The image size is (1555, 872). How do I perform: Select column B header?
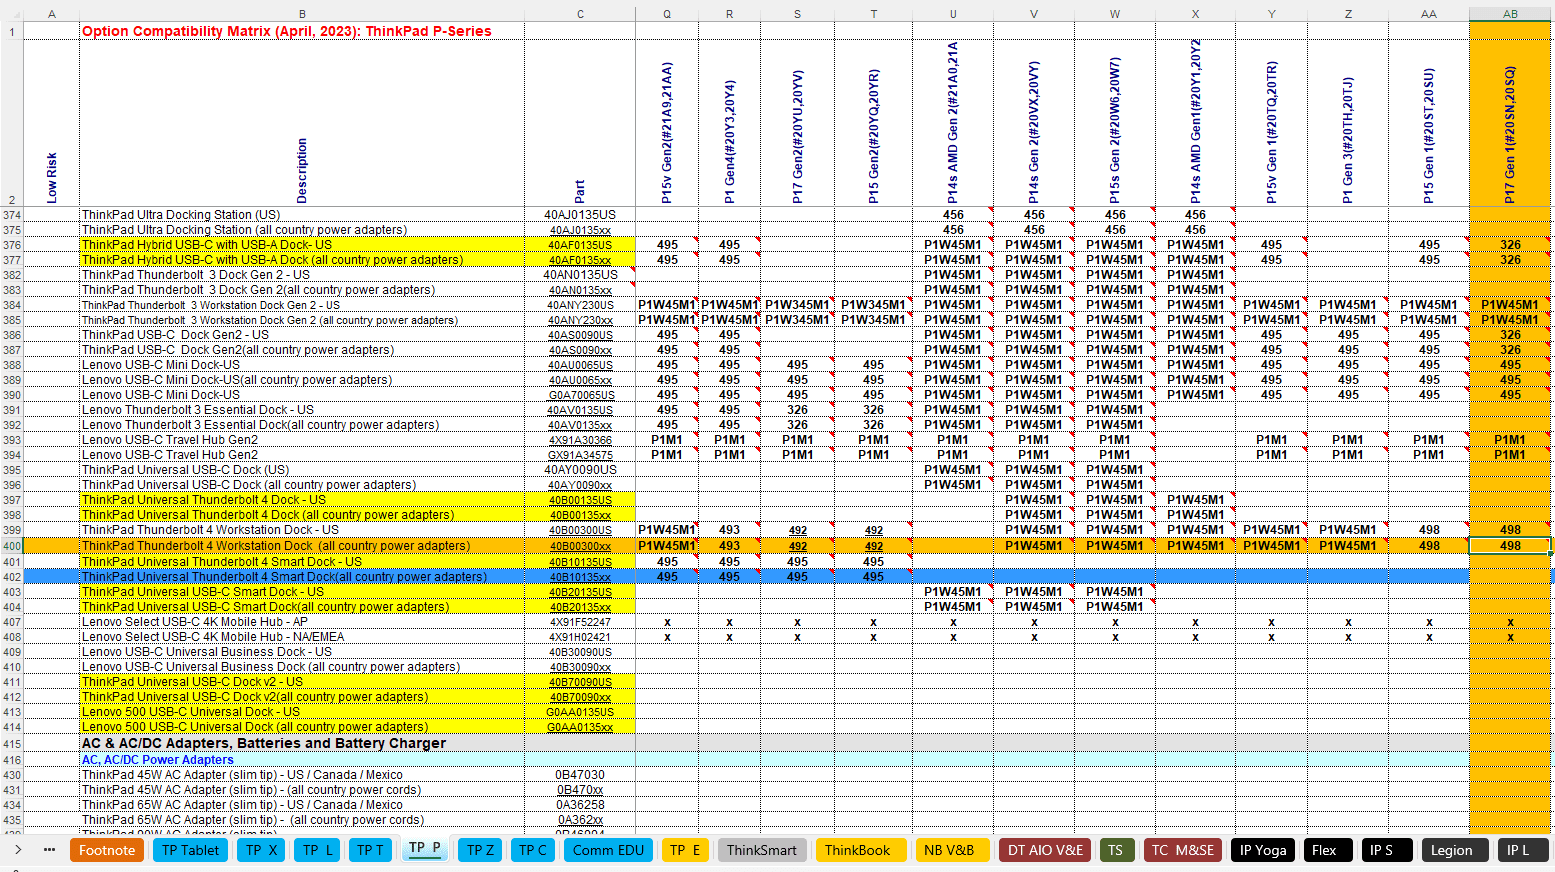[302, 14]
